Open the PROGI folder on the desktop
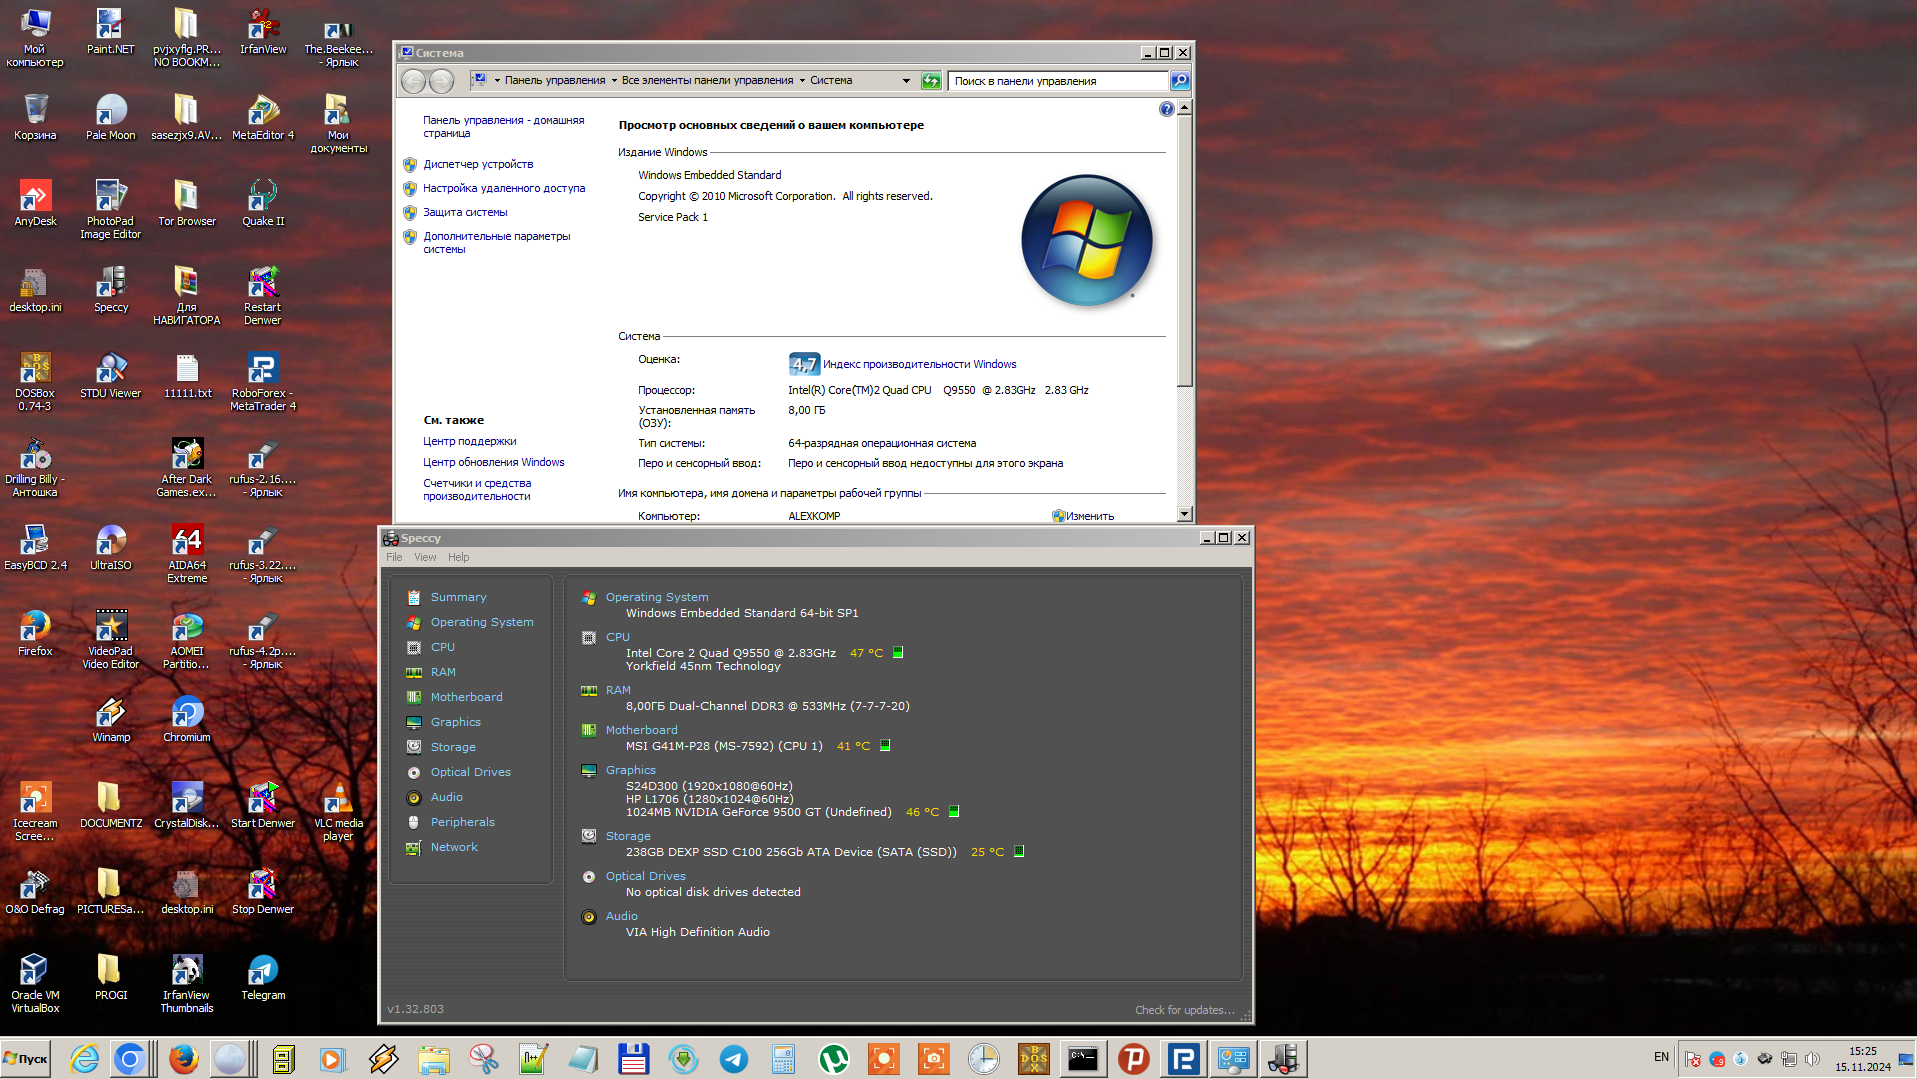The height and width of the screenshot is (1079, 1917). point(111,977)
